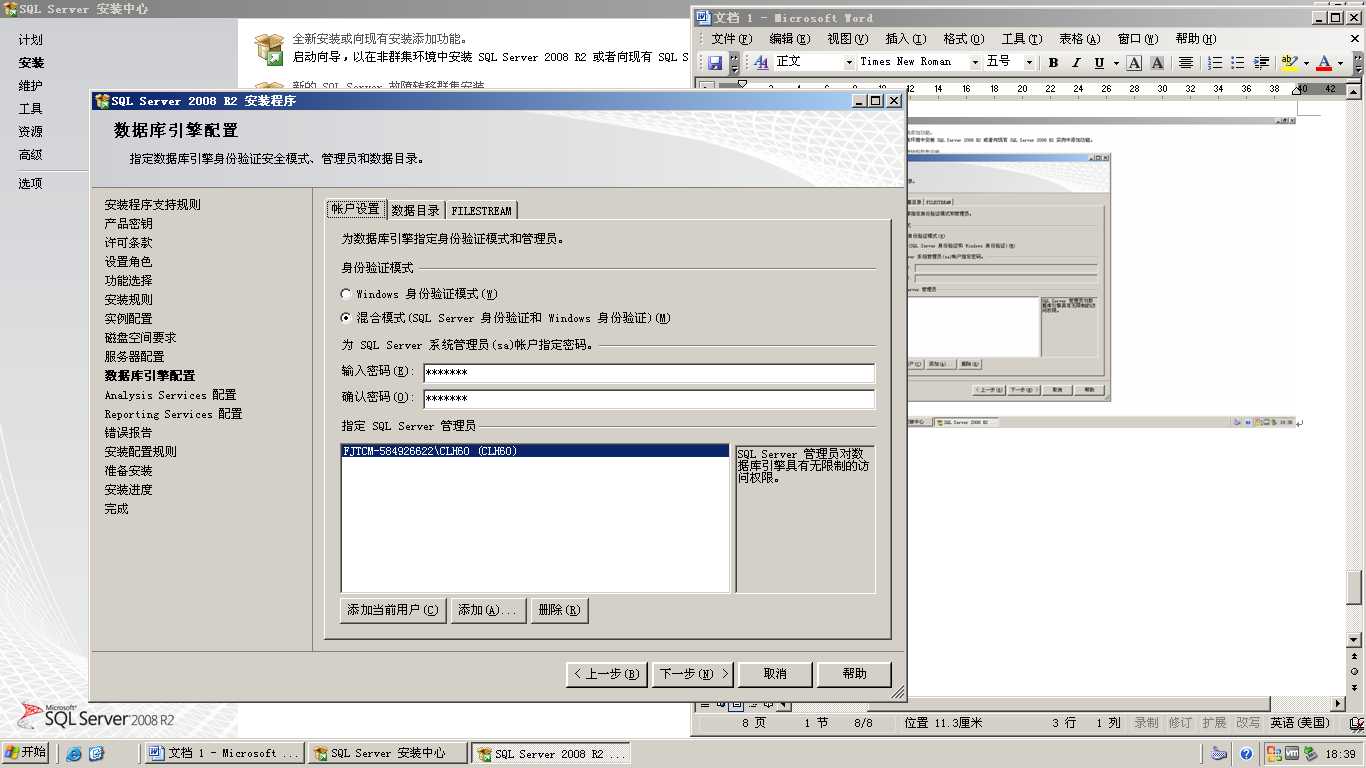The width and height of the screenshot is (1366, 768).
Task: Expand the font color arrow
Action: pyautogui.click(x=1340, y=62)
